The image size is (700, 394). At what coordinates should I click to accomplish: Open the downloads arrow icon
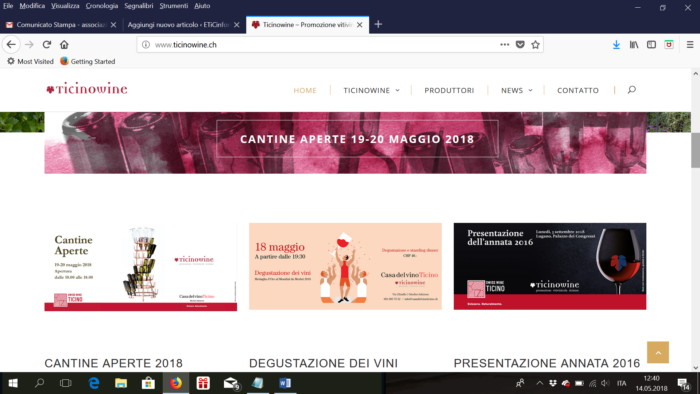coord(616,45)
